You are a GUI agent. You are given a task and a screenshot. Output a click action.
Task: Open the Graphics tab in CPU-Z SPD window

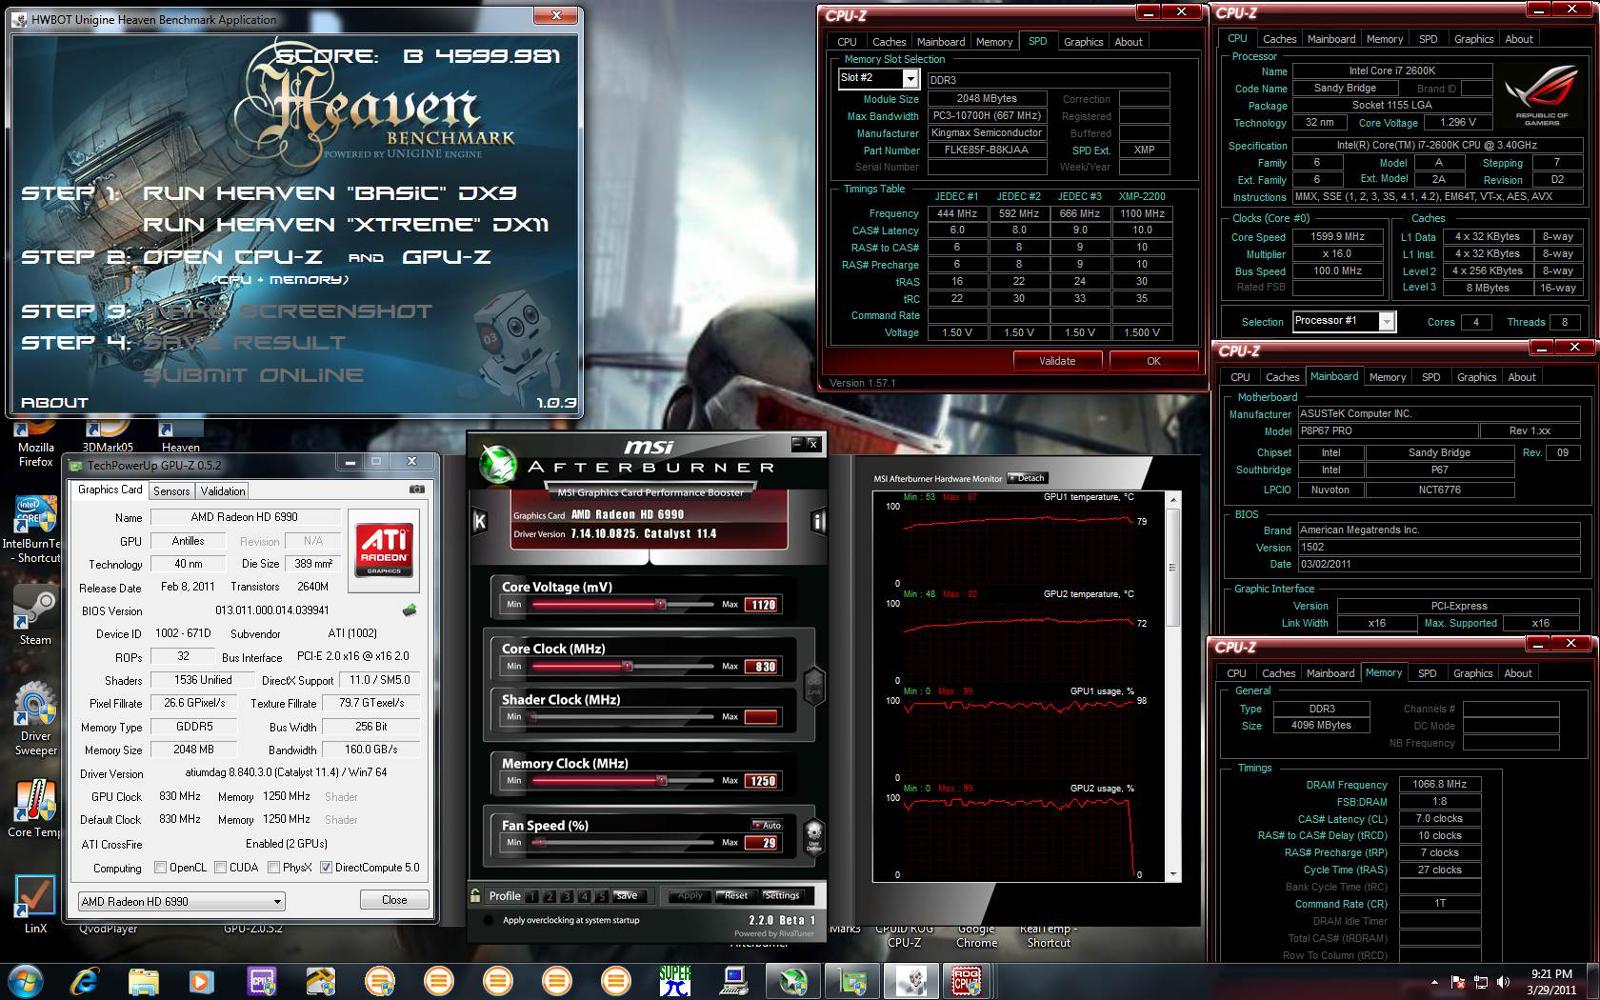click(1083, 42)
